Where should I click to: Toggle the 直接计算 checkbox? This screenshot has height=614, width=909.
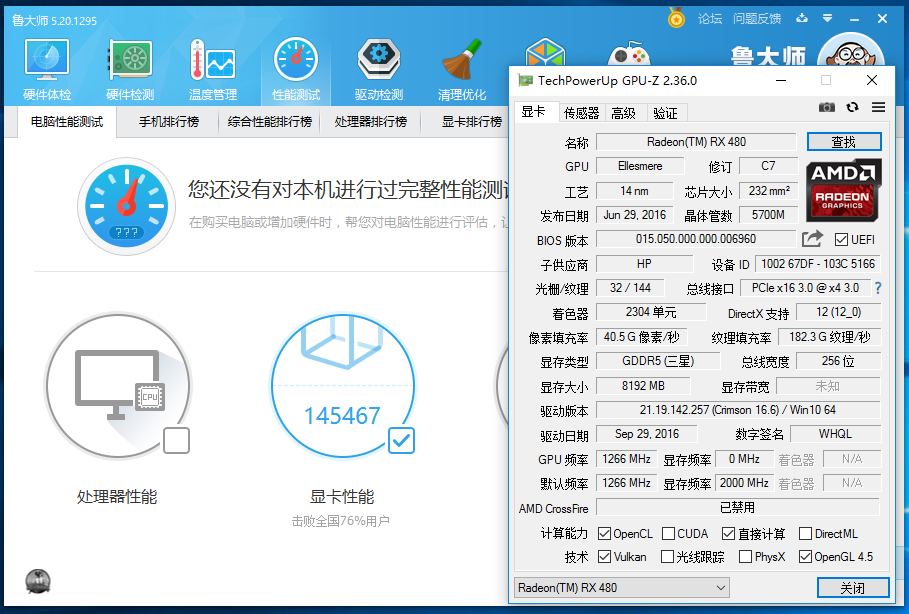(x=729, y=533)
